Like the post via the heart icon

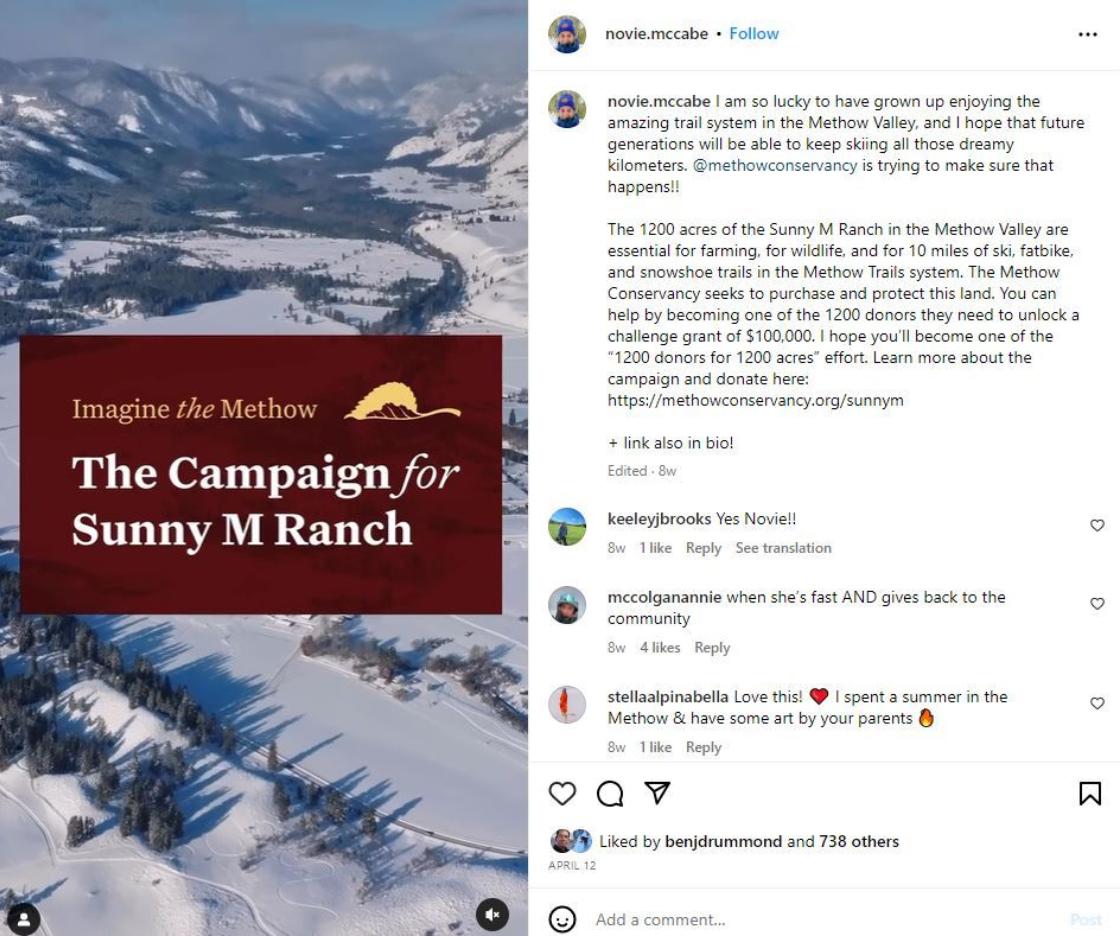point(563,792)
